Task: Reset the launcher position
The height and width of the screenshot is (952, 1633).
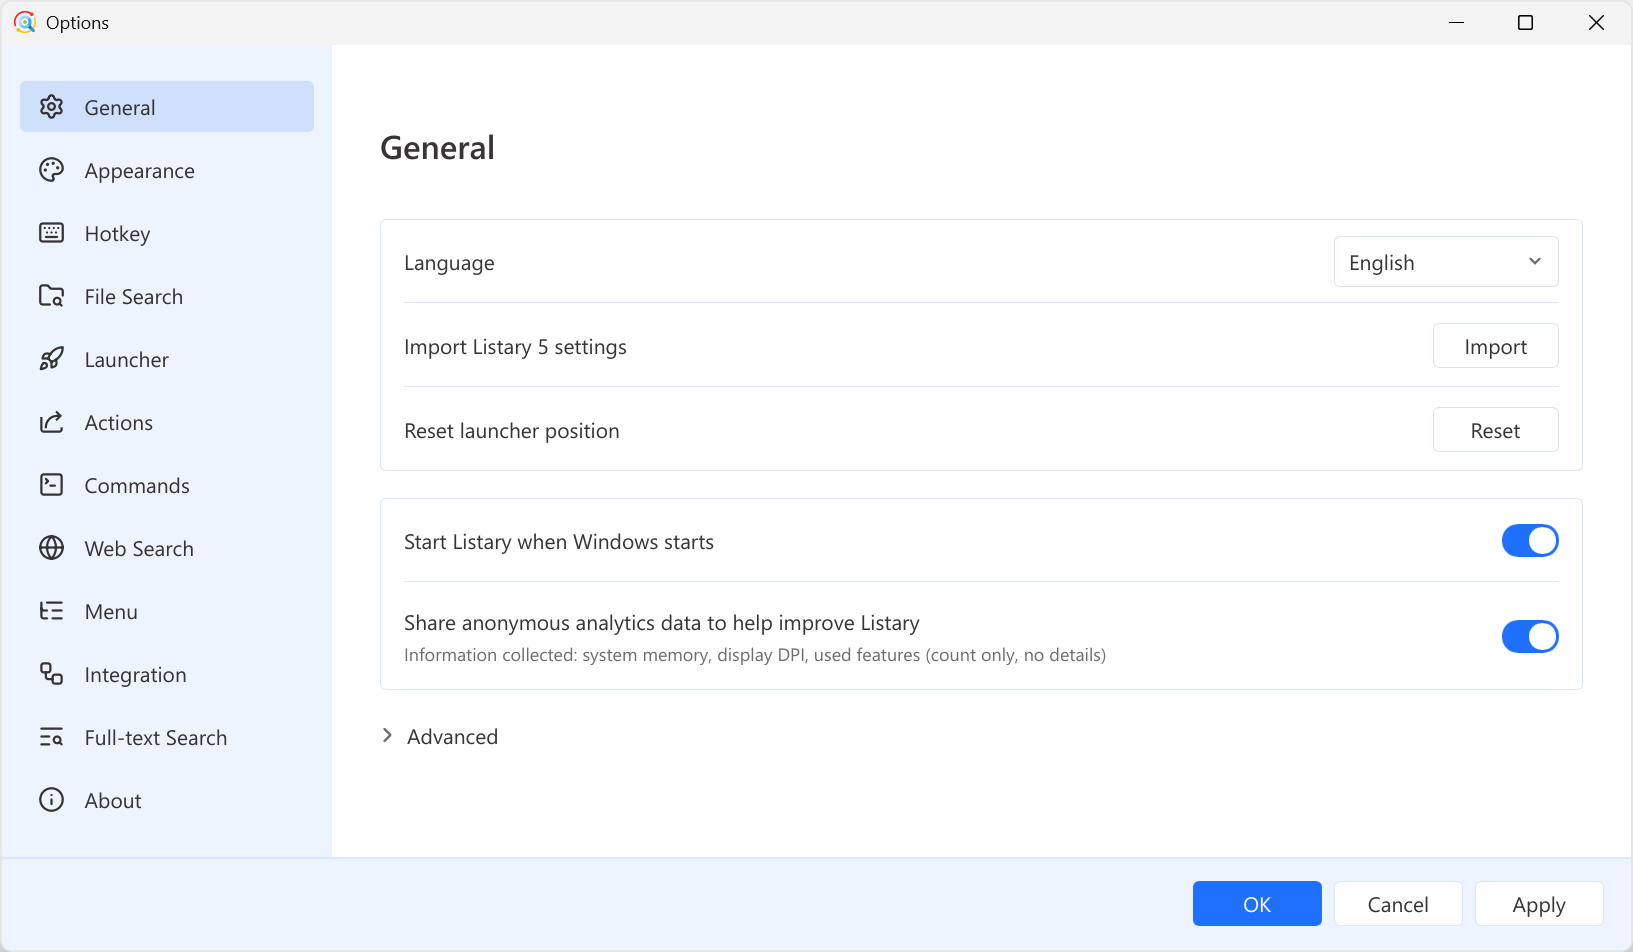Action: (x=1495, y=430)
